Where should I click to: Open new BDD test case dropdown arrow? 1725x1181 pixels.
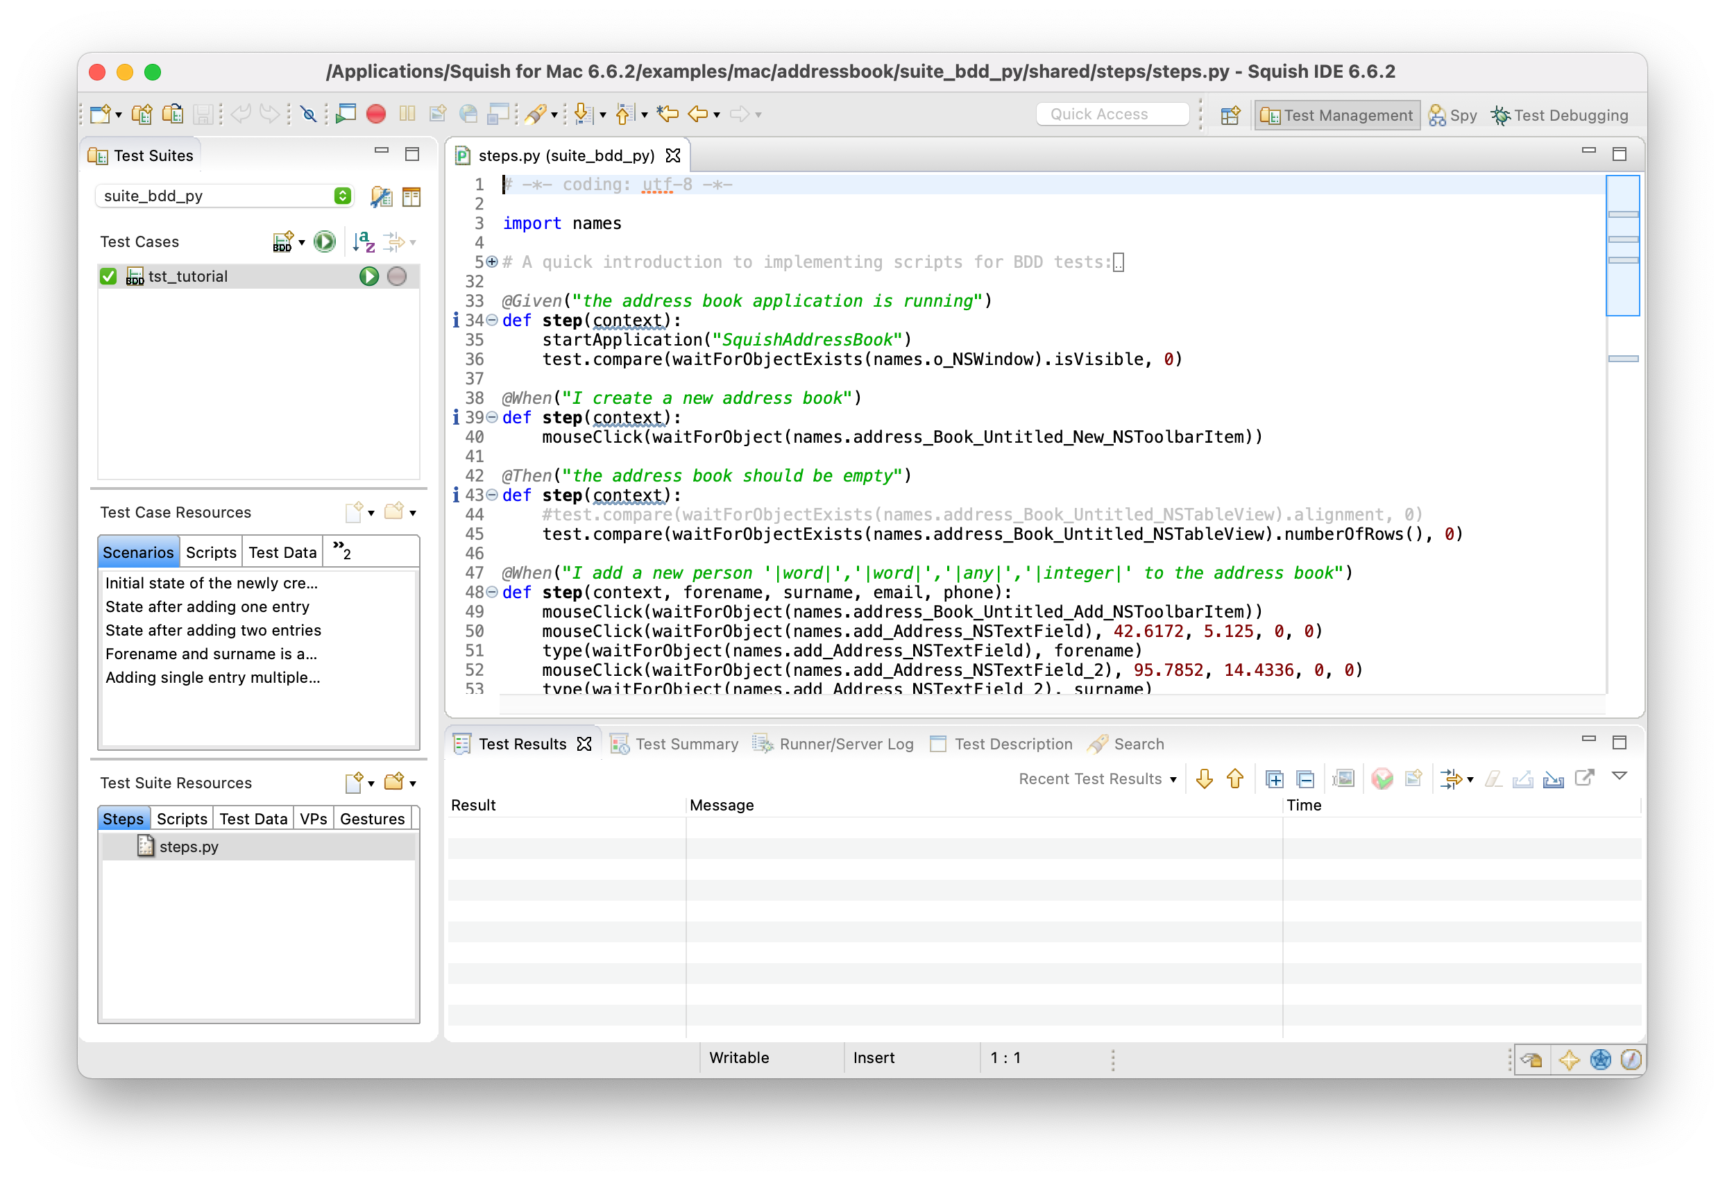(x=302, y=243)
